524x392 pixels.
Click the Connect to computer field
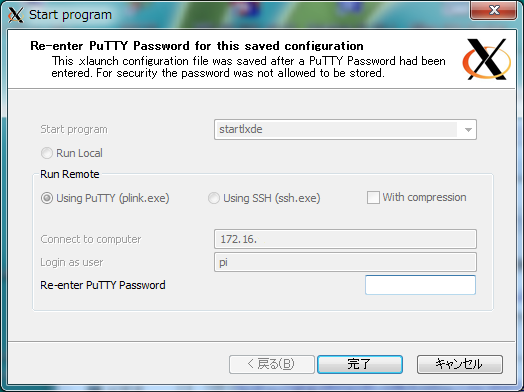[x=345, y=239]
